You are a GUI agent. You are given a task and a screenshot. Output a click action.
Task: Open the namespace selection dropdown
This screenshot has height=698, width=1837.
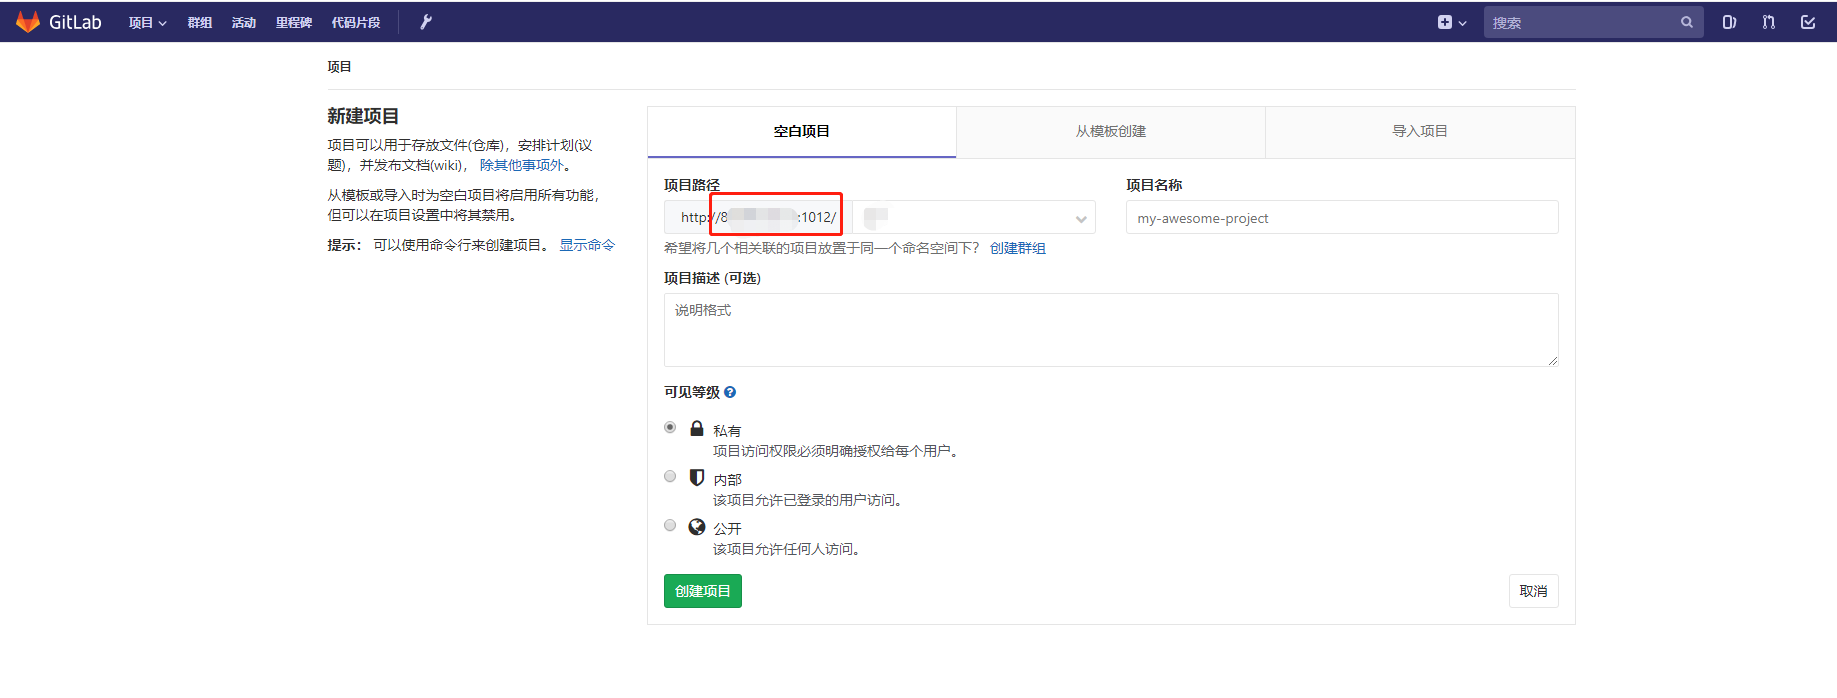(x=974, y=217)
